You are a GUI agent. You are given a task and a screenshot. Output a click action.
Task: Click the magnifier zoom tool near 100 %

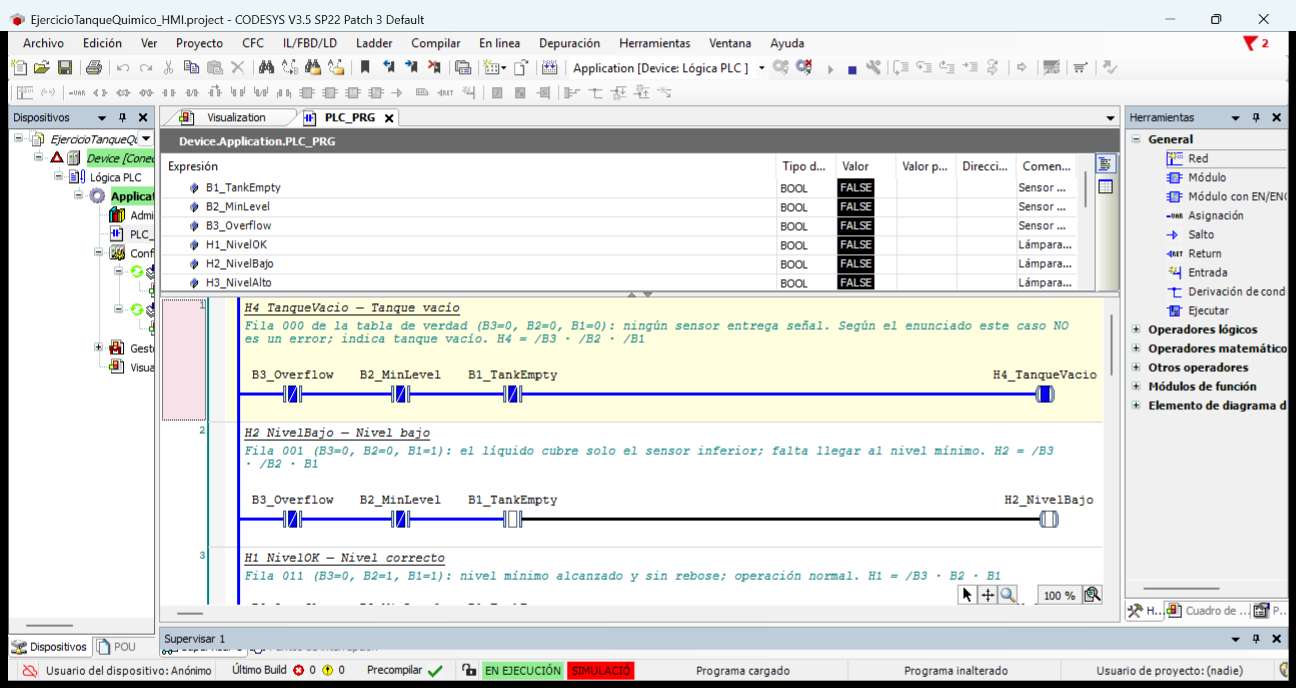pos(1007,595)
